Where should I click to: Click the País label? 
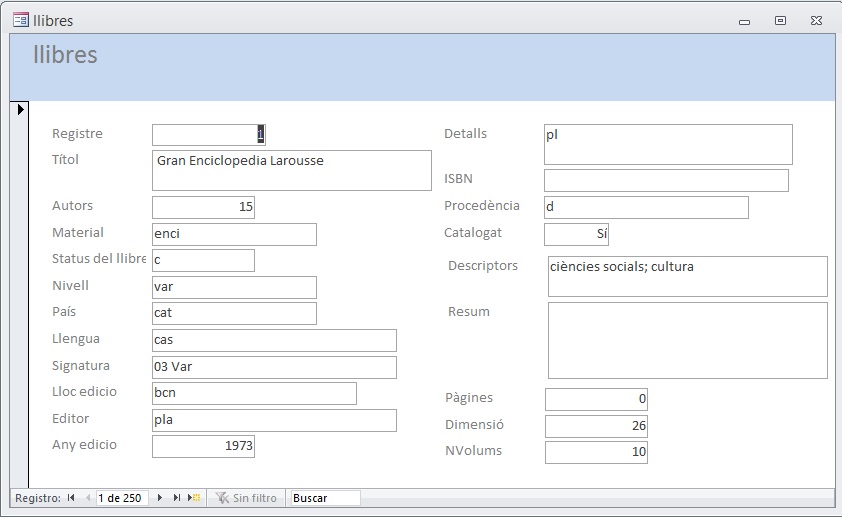coord(64,311)
